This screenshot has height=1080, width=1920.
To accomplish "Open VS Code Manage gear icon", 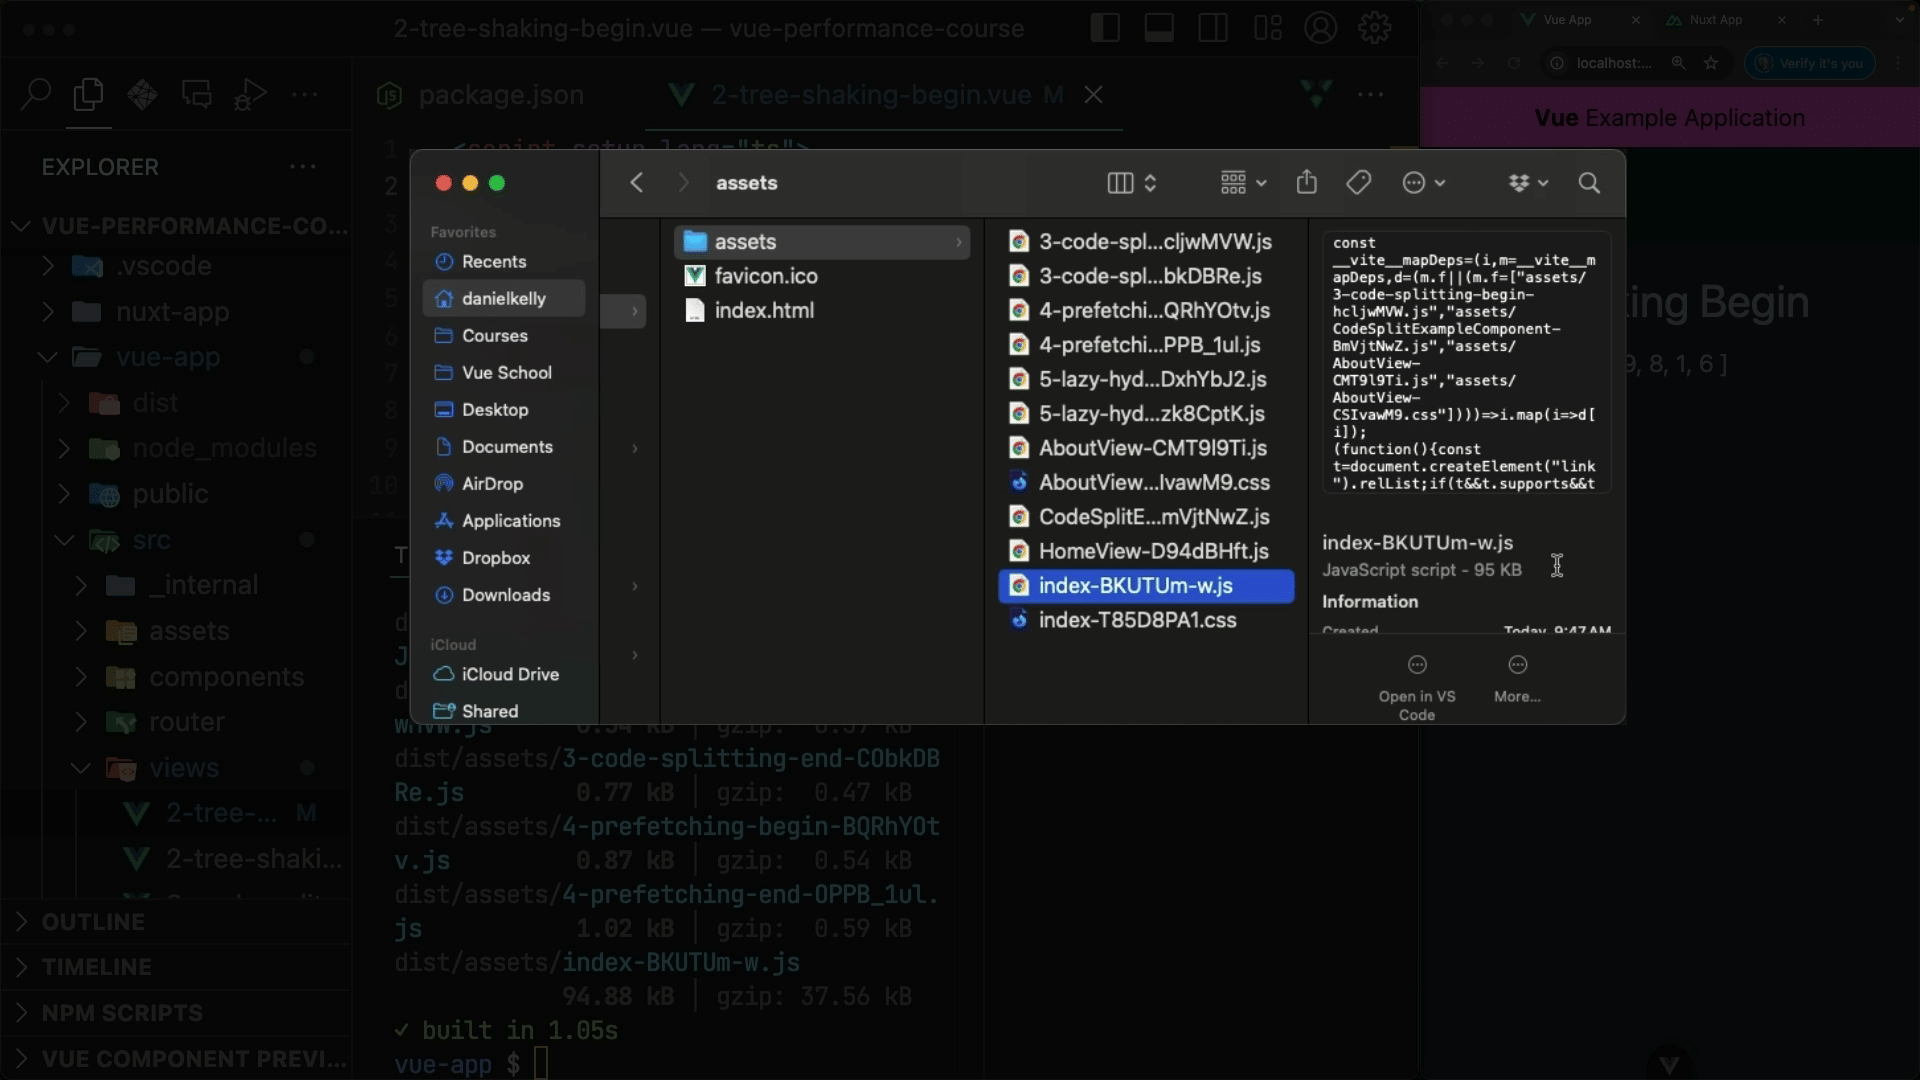I will 1375,28.
